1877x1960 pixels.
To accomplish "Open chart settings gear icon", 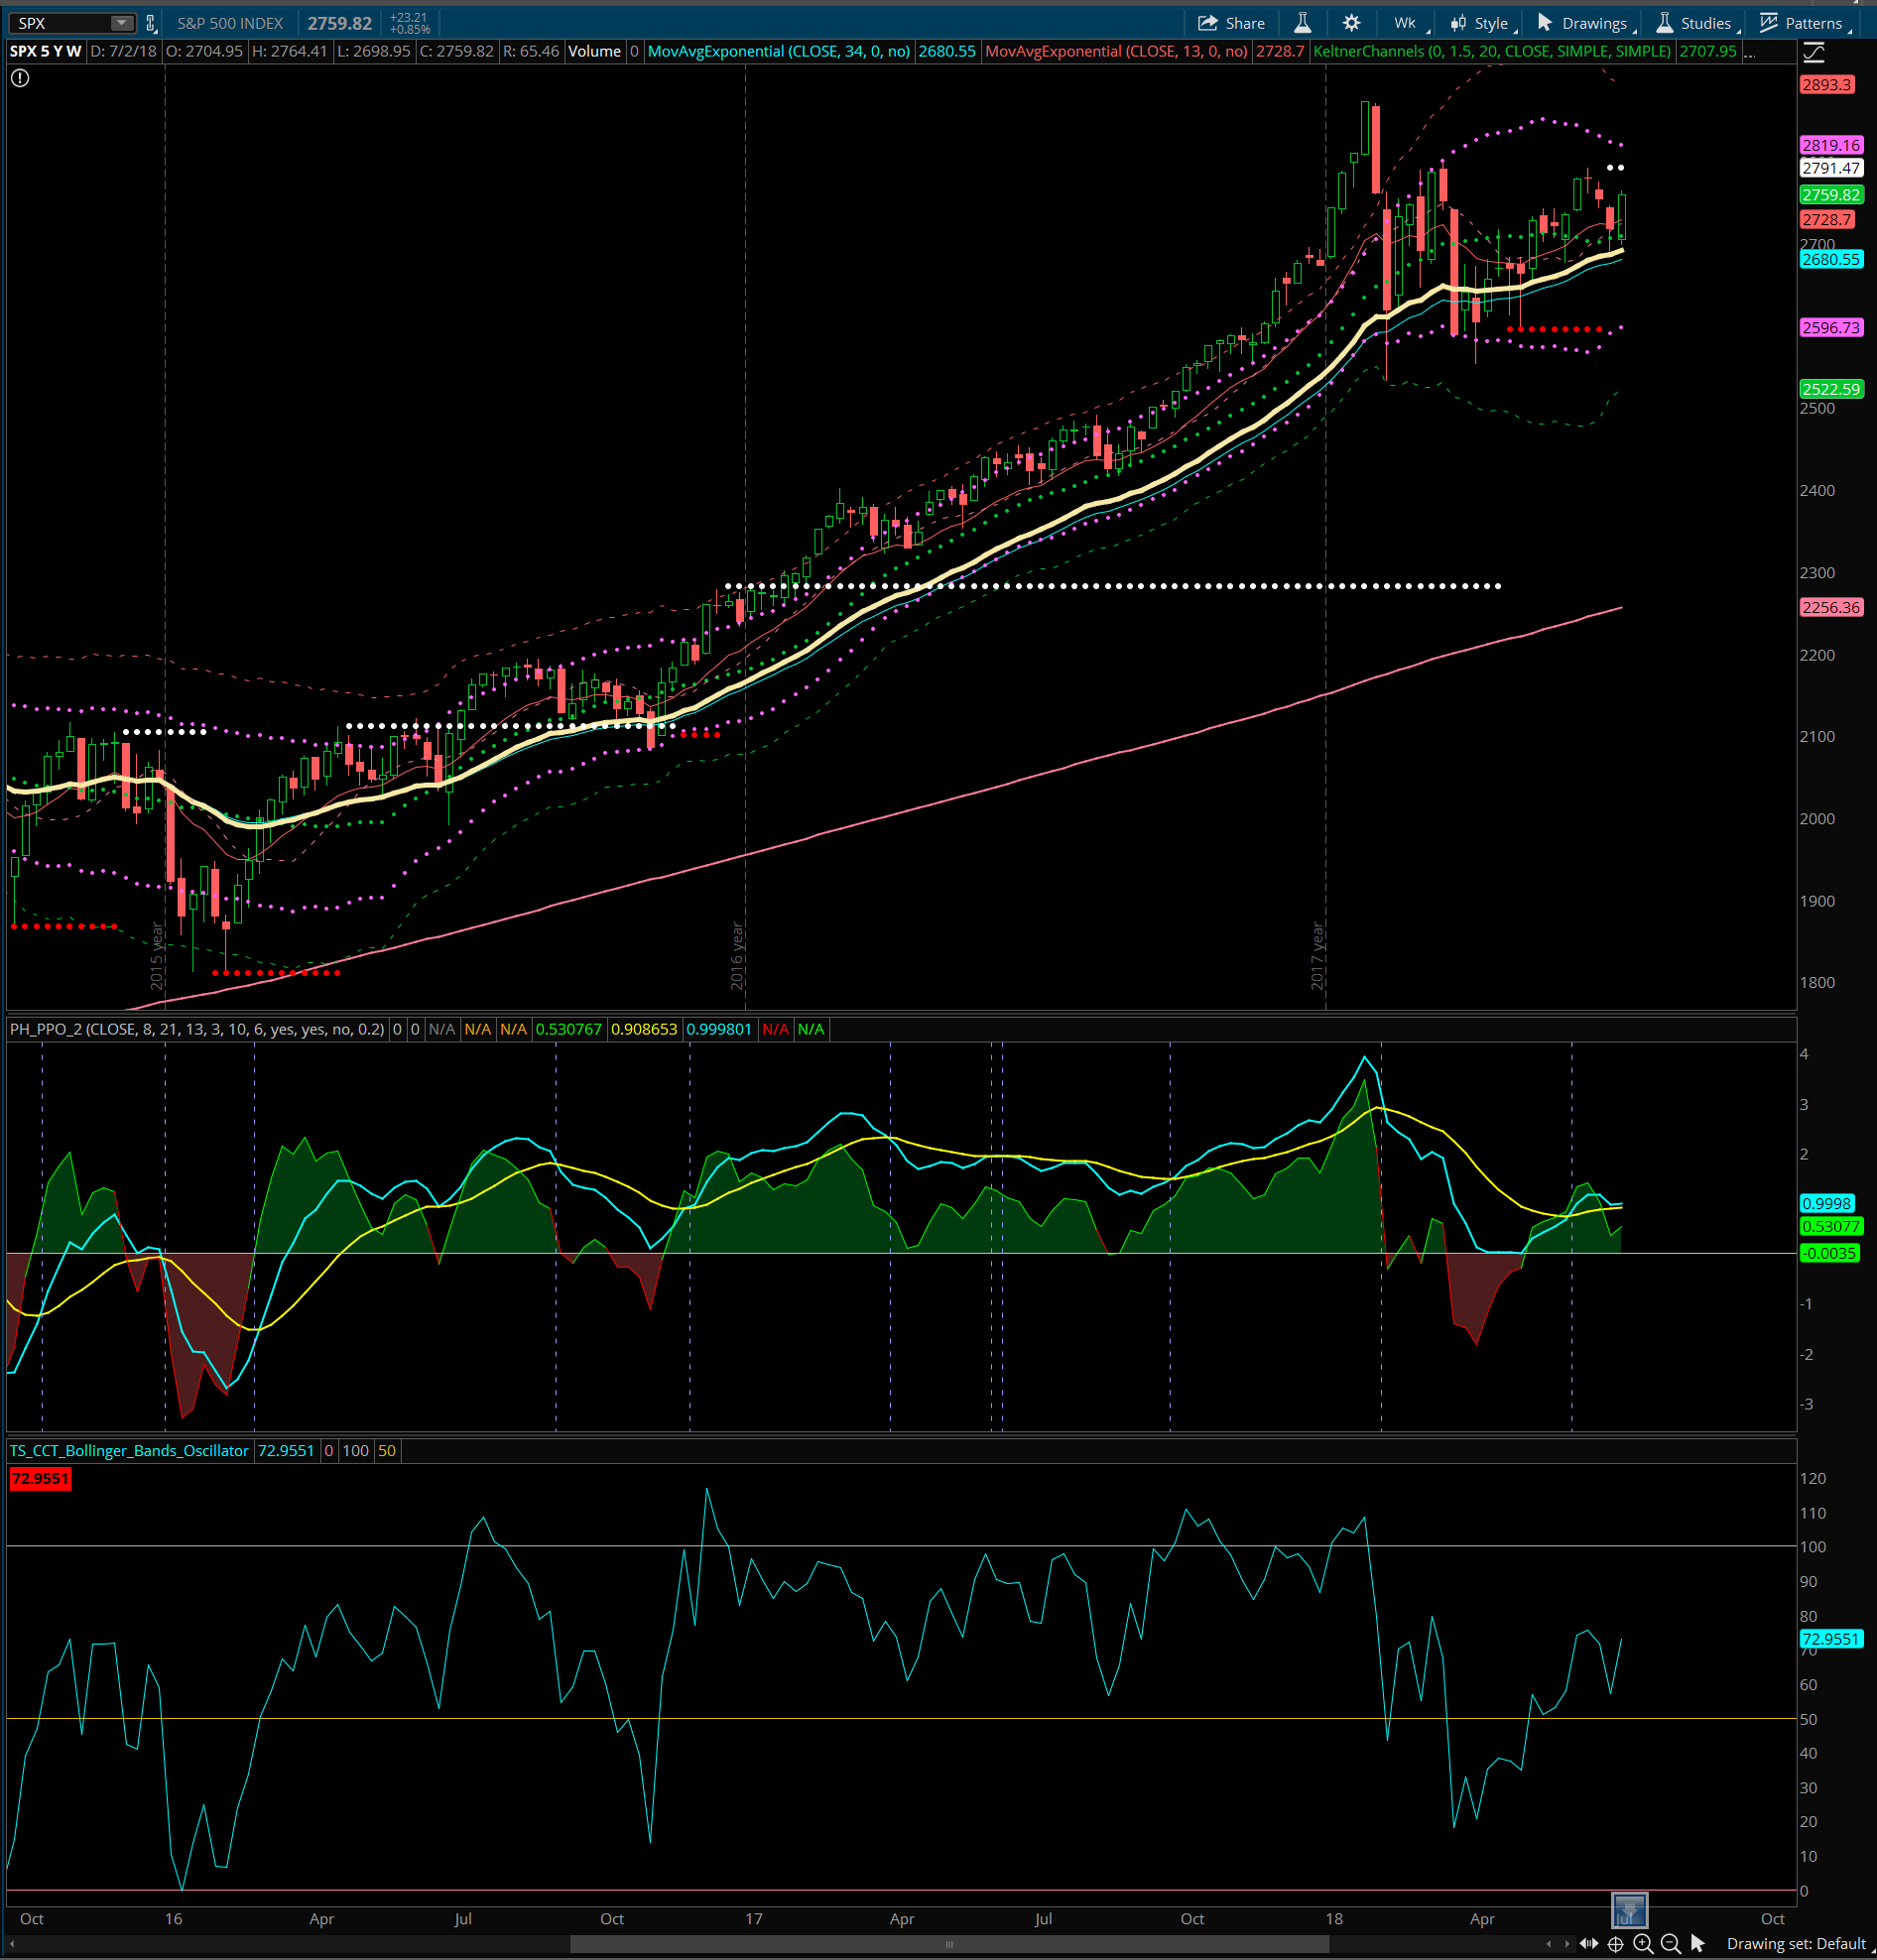I will pos(1351,23).
